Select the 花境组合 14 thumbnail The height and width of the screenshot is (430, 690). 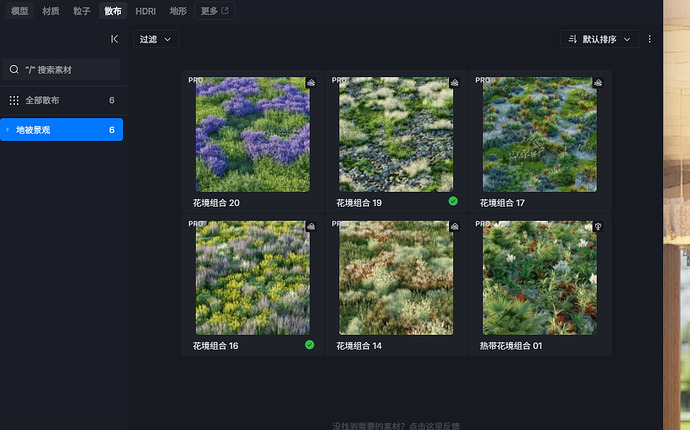(x=396, y=278)
